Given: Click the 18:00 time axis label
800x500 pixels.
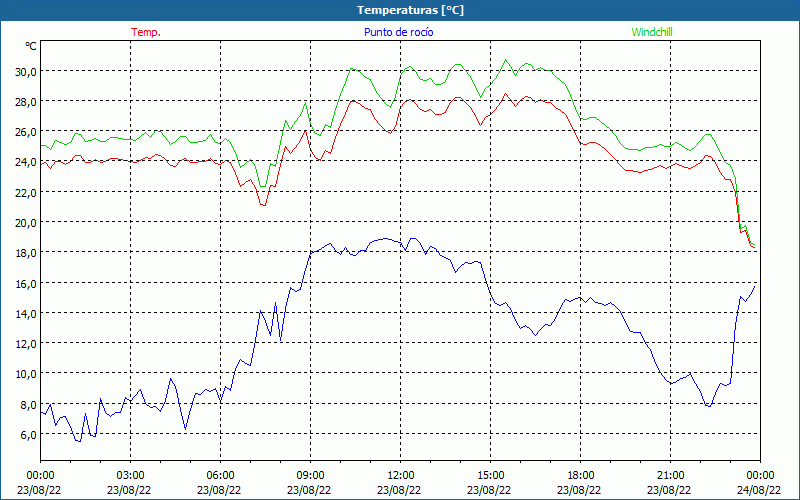Looking at the screenshot, I should [581, 476].
